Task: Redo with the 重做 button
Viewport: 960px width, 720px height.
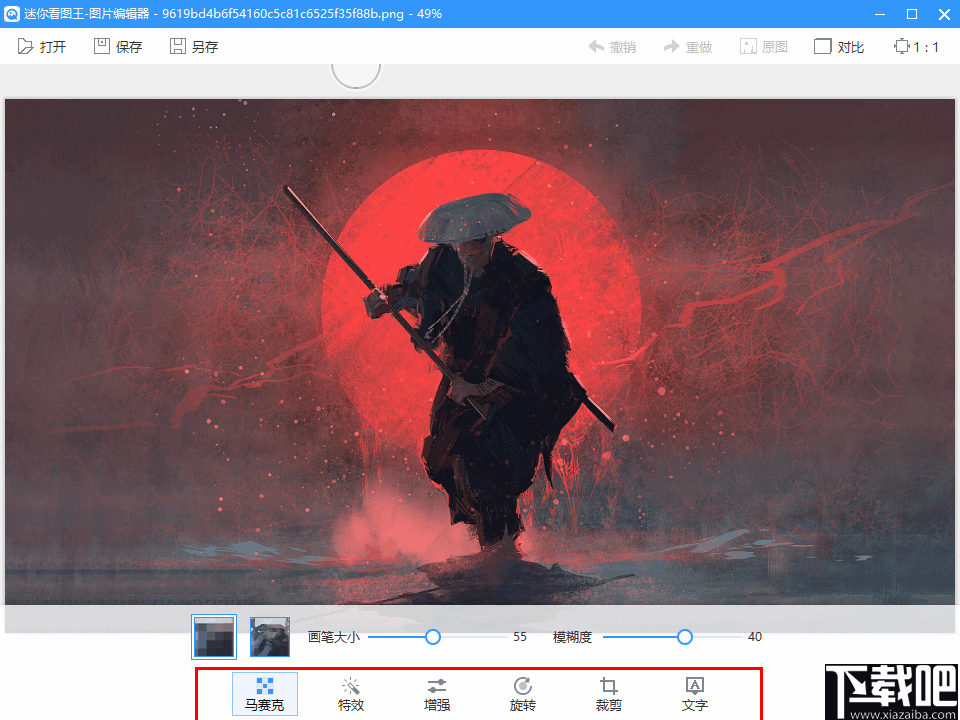Action: [x=688, y=47]
